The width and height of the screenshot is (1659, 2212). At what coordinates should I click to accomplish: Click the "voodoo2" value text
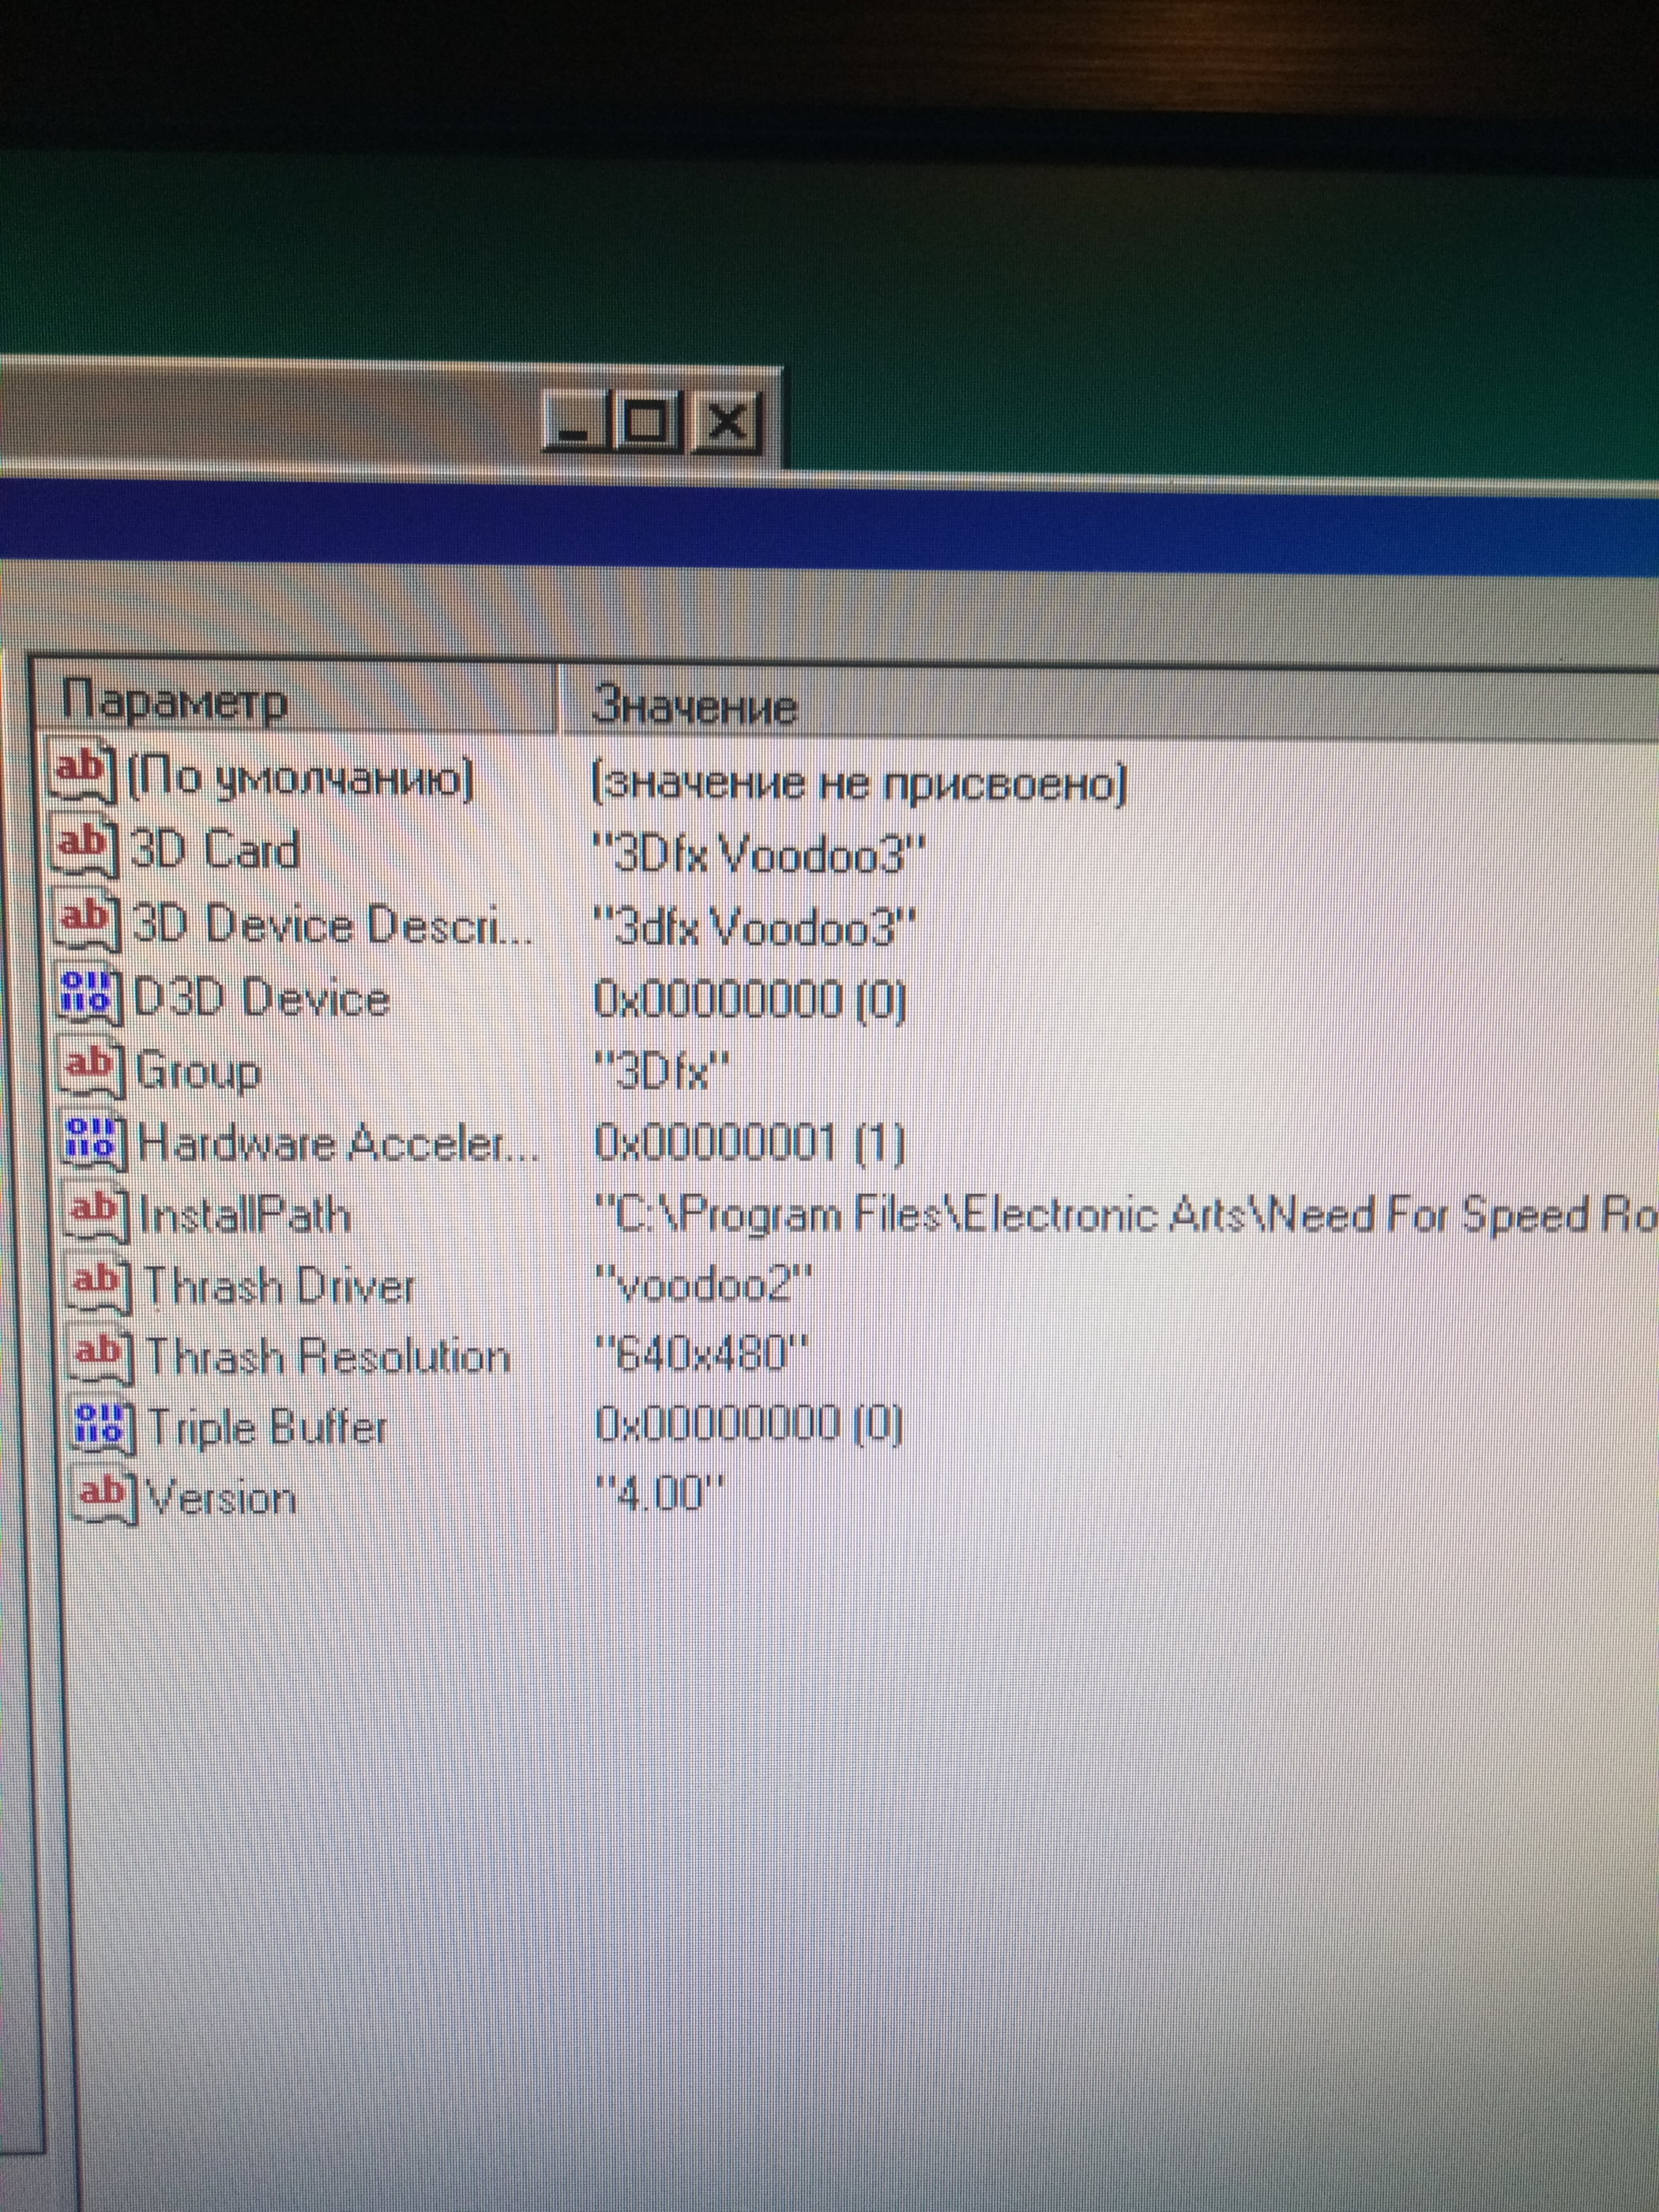click(704, 1285)
